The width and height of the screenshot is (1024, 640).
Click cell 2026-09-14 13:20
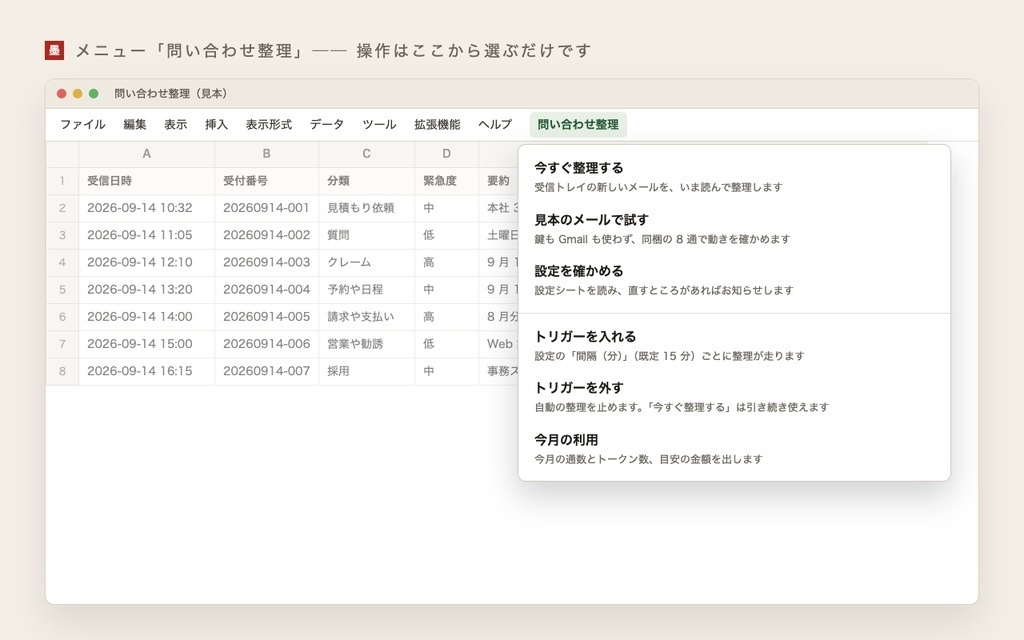[146, 289]
